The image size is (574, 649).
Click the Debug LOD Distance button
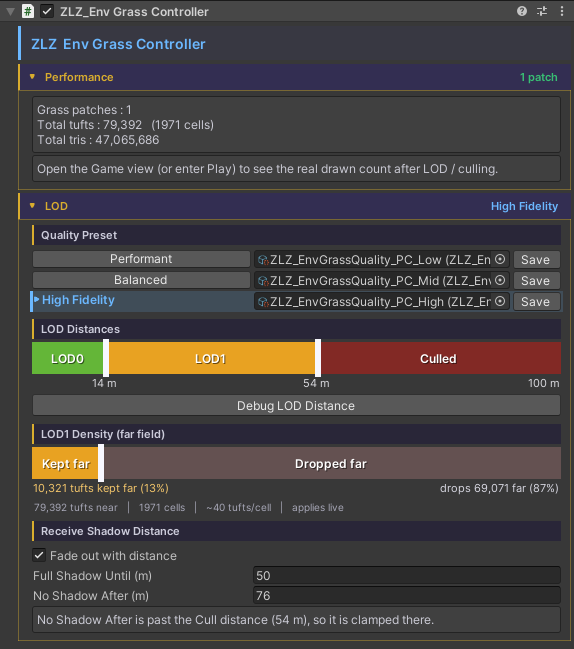click(296, 405)
